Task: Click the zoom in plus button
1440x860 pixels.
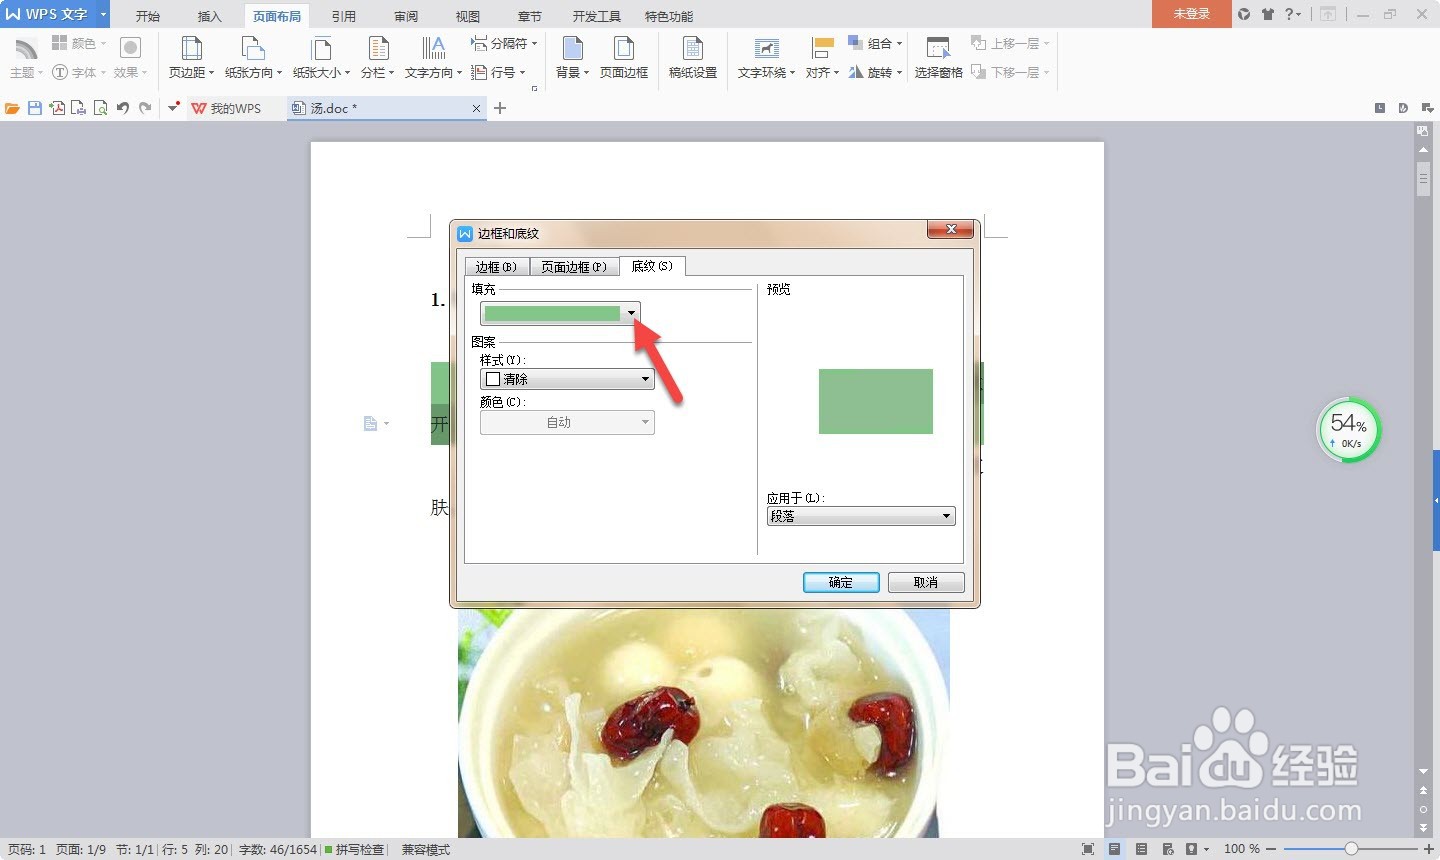Action: pyautogui.click(x=1428, y=849)
